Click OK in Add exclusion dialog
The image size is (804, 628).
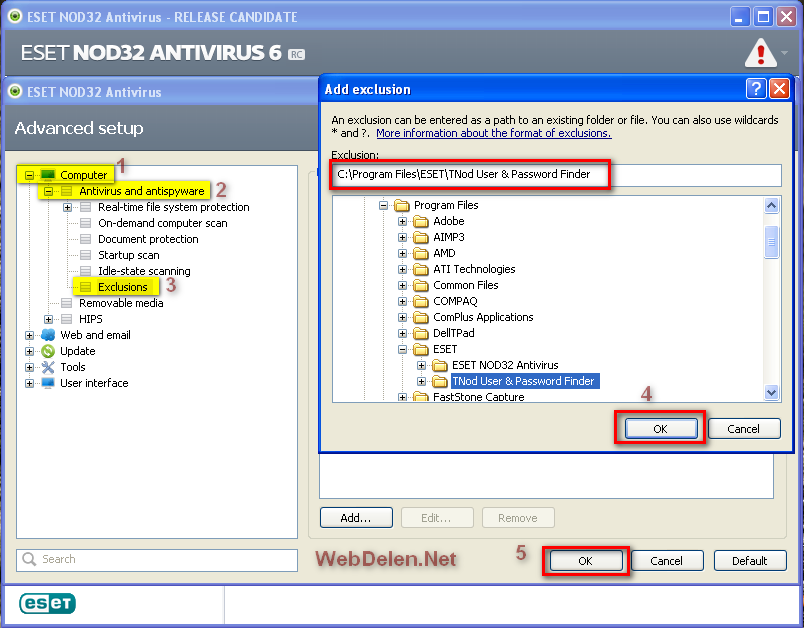click(660, 429)
